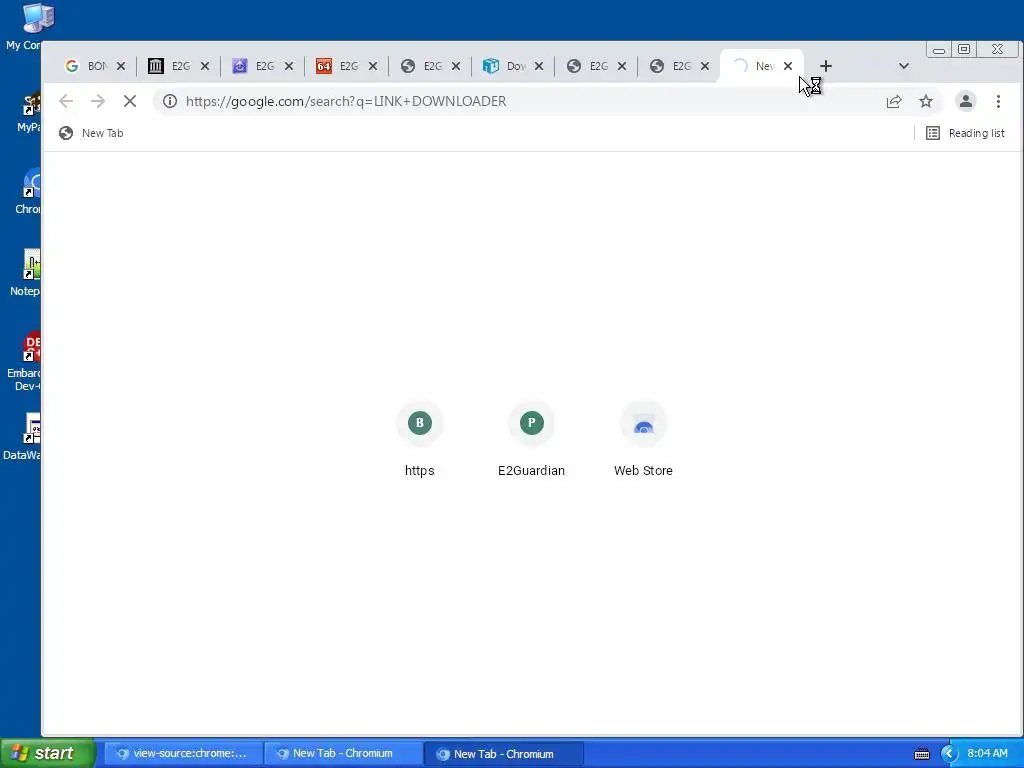Close the Google BON tab
This screenshot has height=768, width=1024.
coord(121,66)
